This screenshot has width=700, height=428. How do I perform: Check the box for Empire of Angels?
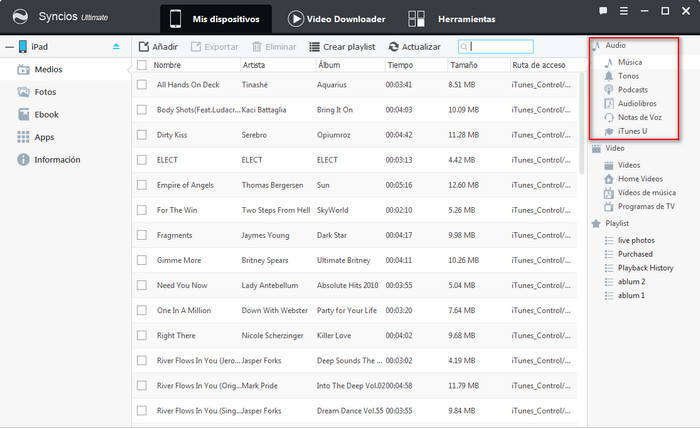142,185
